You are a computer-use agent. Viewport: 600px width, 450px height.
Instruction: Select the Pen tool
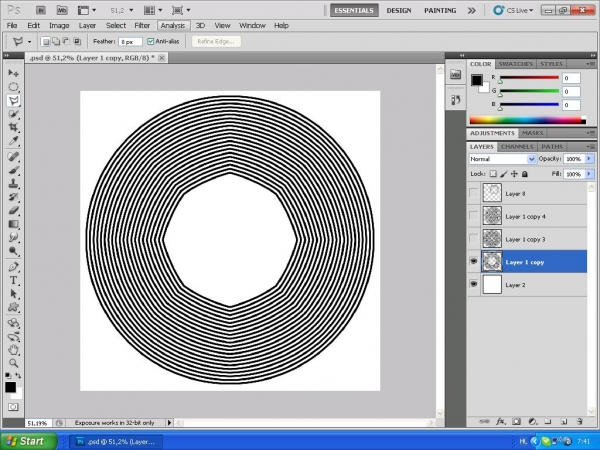13,267
